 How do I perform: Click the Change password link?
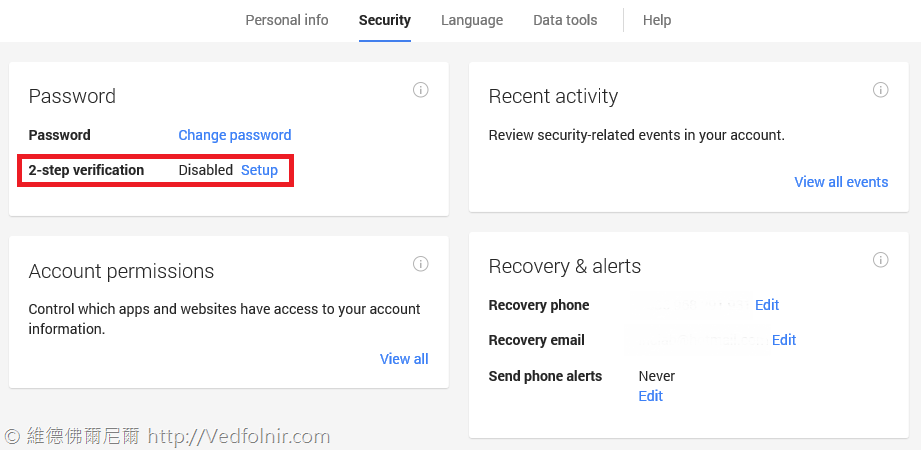pyautogui.click(x=235, y=135)
